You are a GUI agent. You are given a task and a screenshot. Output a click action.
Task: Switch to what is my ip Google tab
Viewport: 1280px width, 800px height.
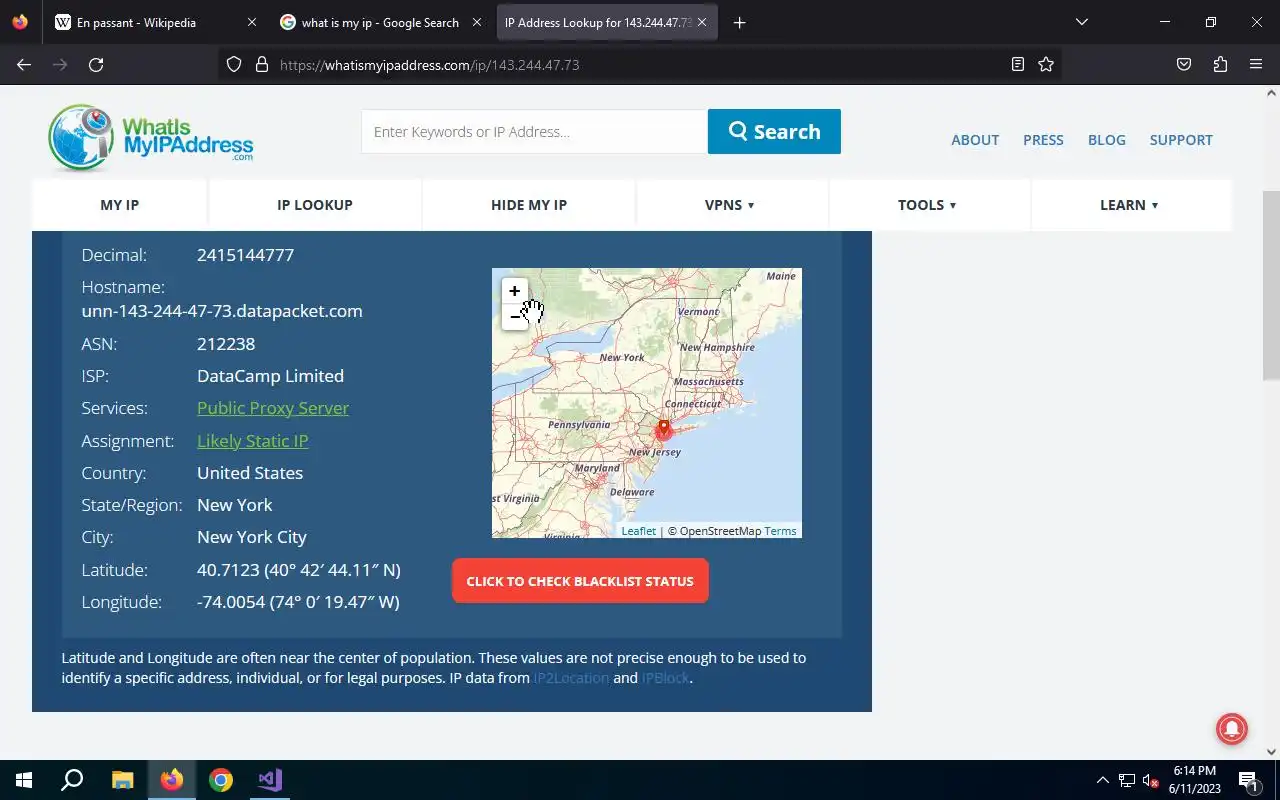pos(381,22)
